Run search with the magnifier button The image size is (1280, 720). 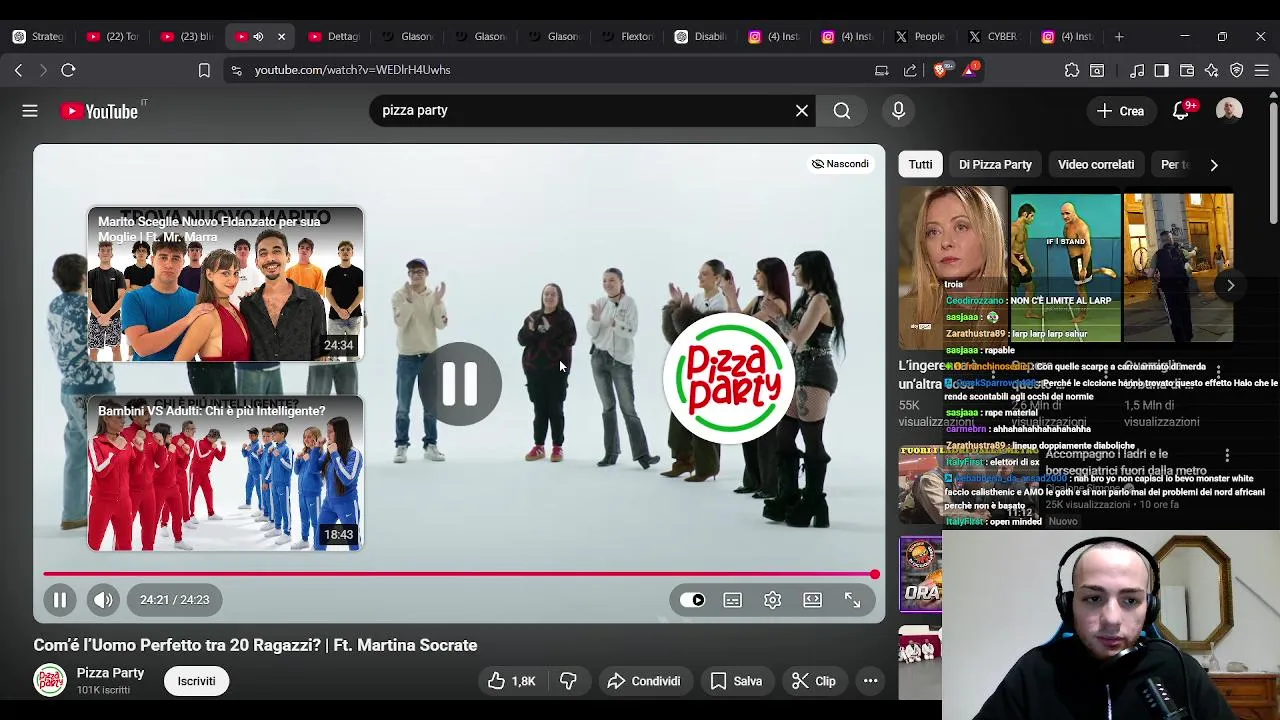(x=842, y=111)
